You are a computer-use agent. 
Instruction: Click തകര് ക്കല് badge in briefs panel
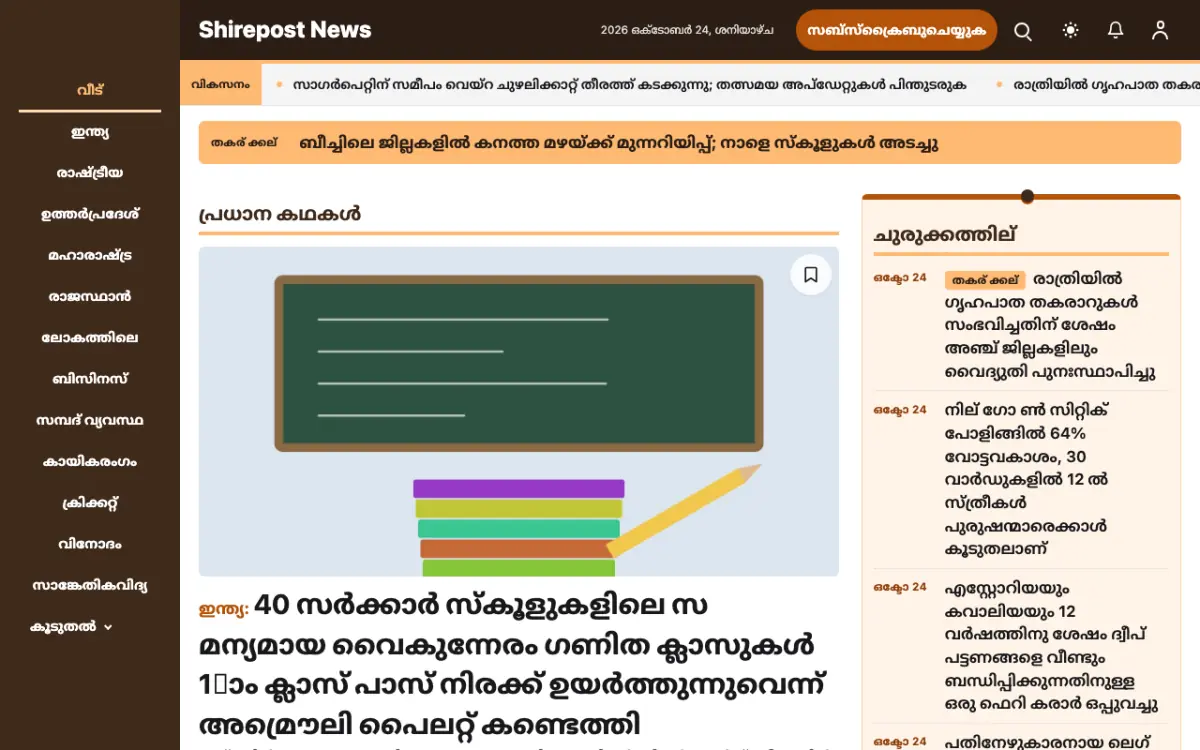[985, 280]
